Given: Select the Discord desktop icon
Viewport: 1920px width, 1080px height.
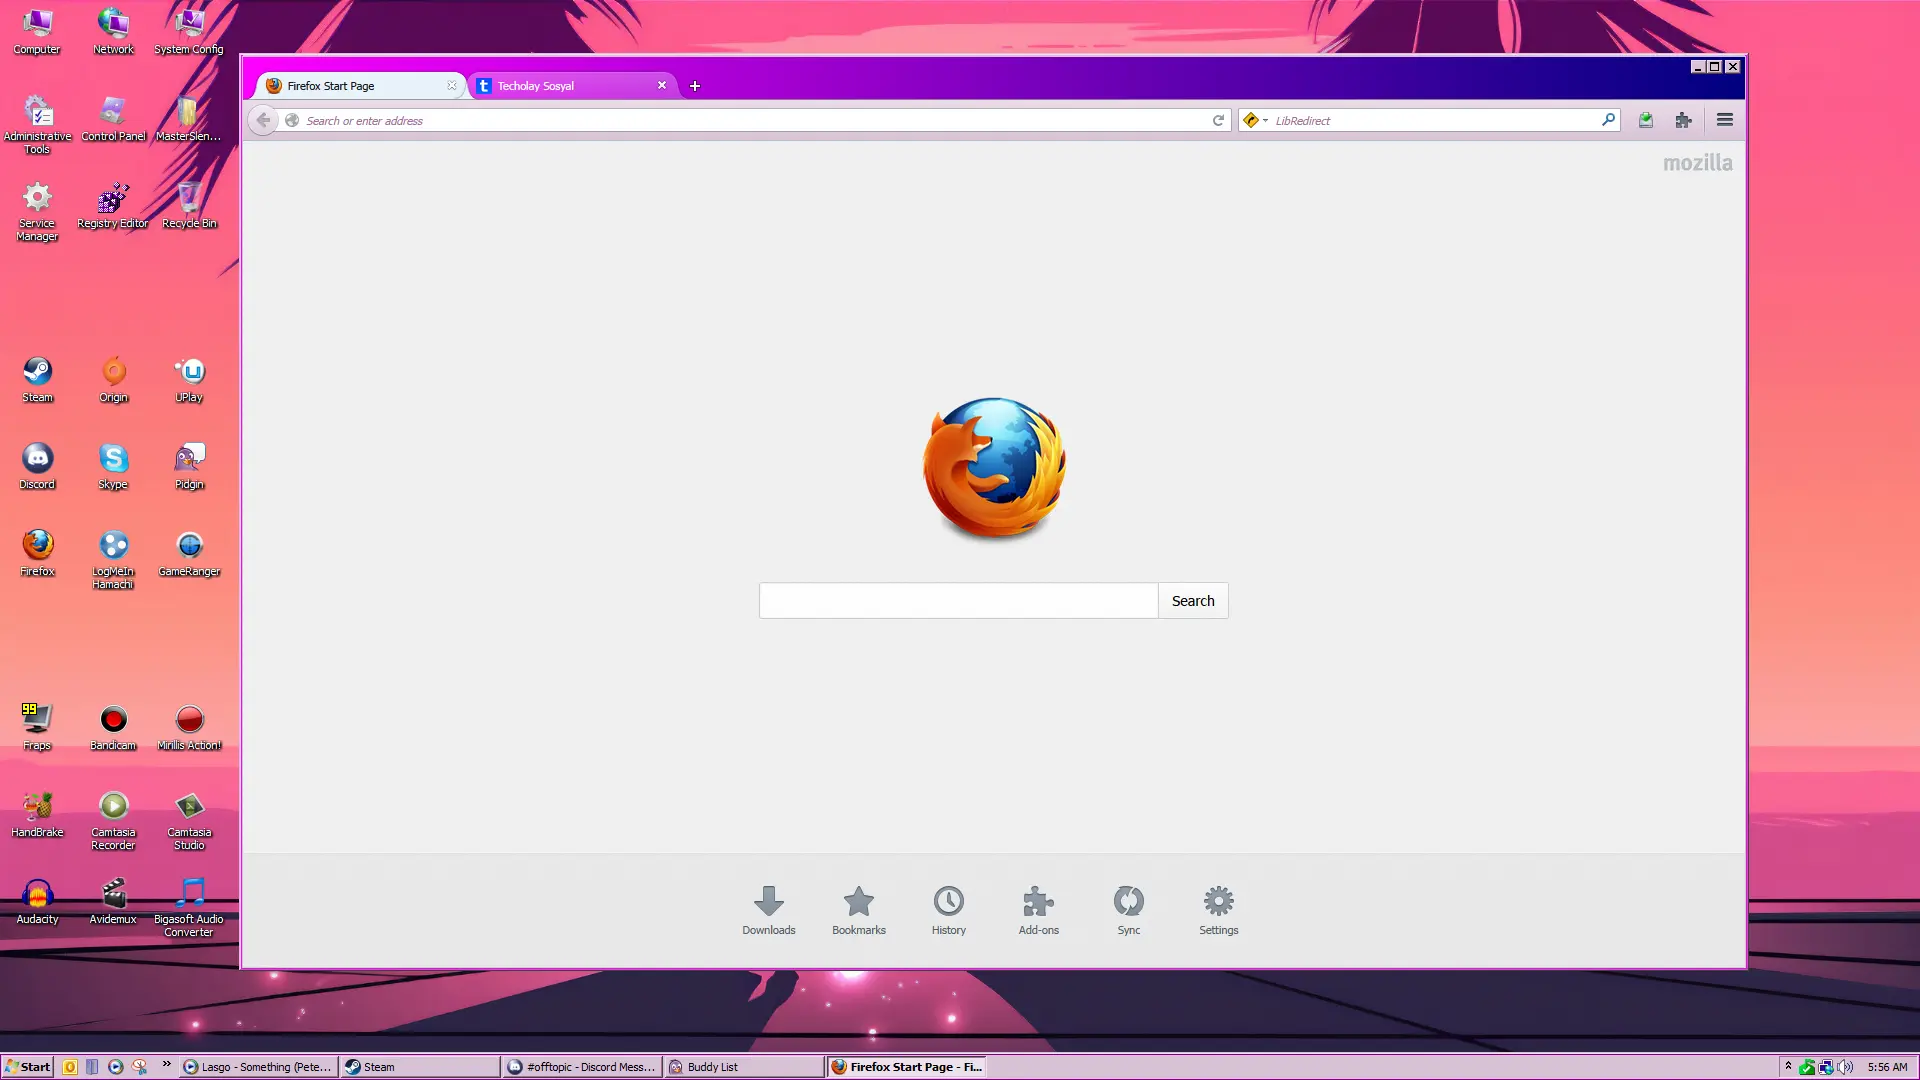Looking at the screenshot, I should [37, 467].
